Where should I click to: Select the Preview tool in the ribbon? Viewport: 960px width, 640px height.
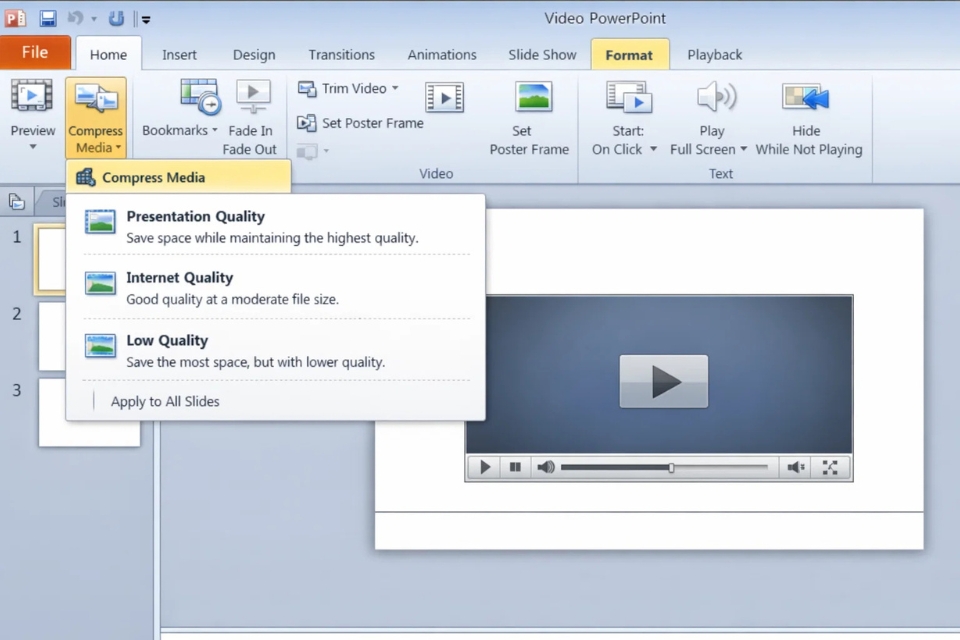(32, 110)
